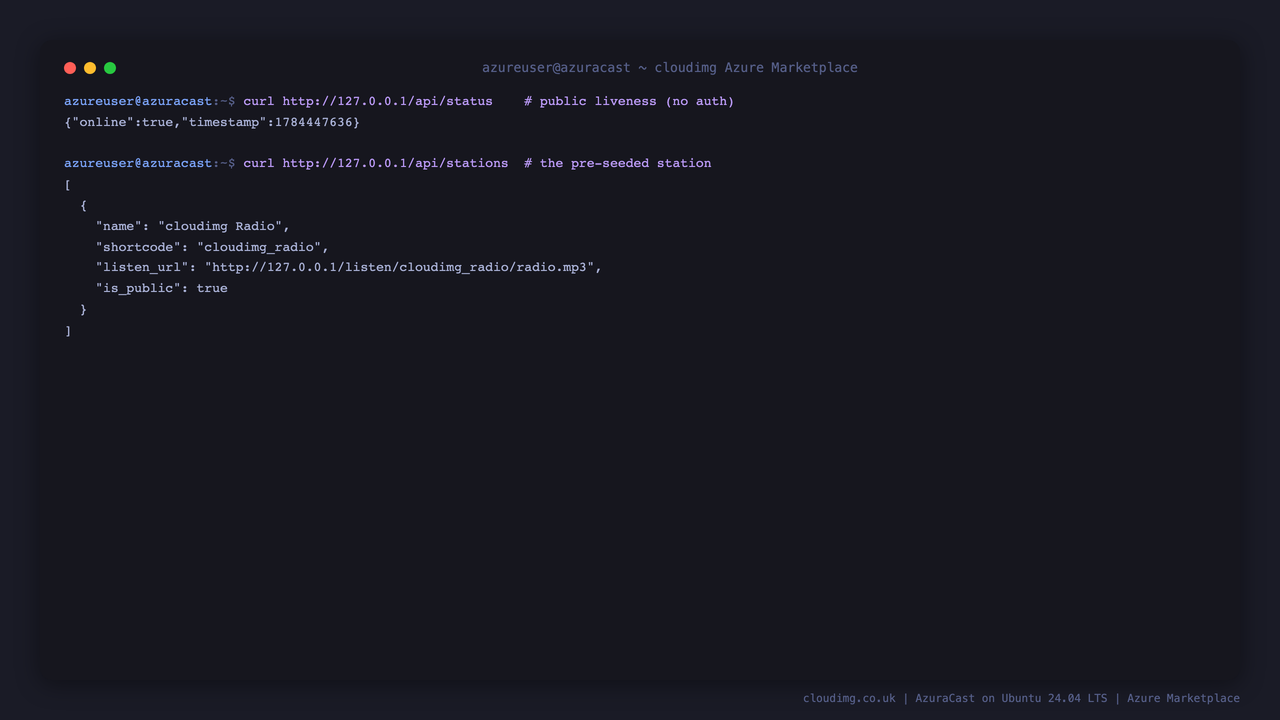Click the green maximize window dot
This screenshot has height=720, width=1280.
[110, 68]
